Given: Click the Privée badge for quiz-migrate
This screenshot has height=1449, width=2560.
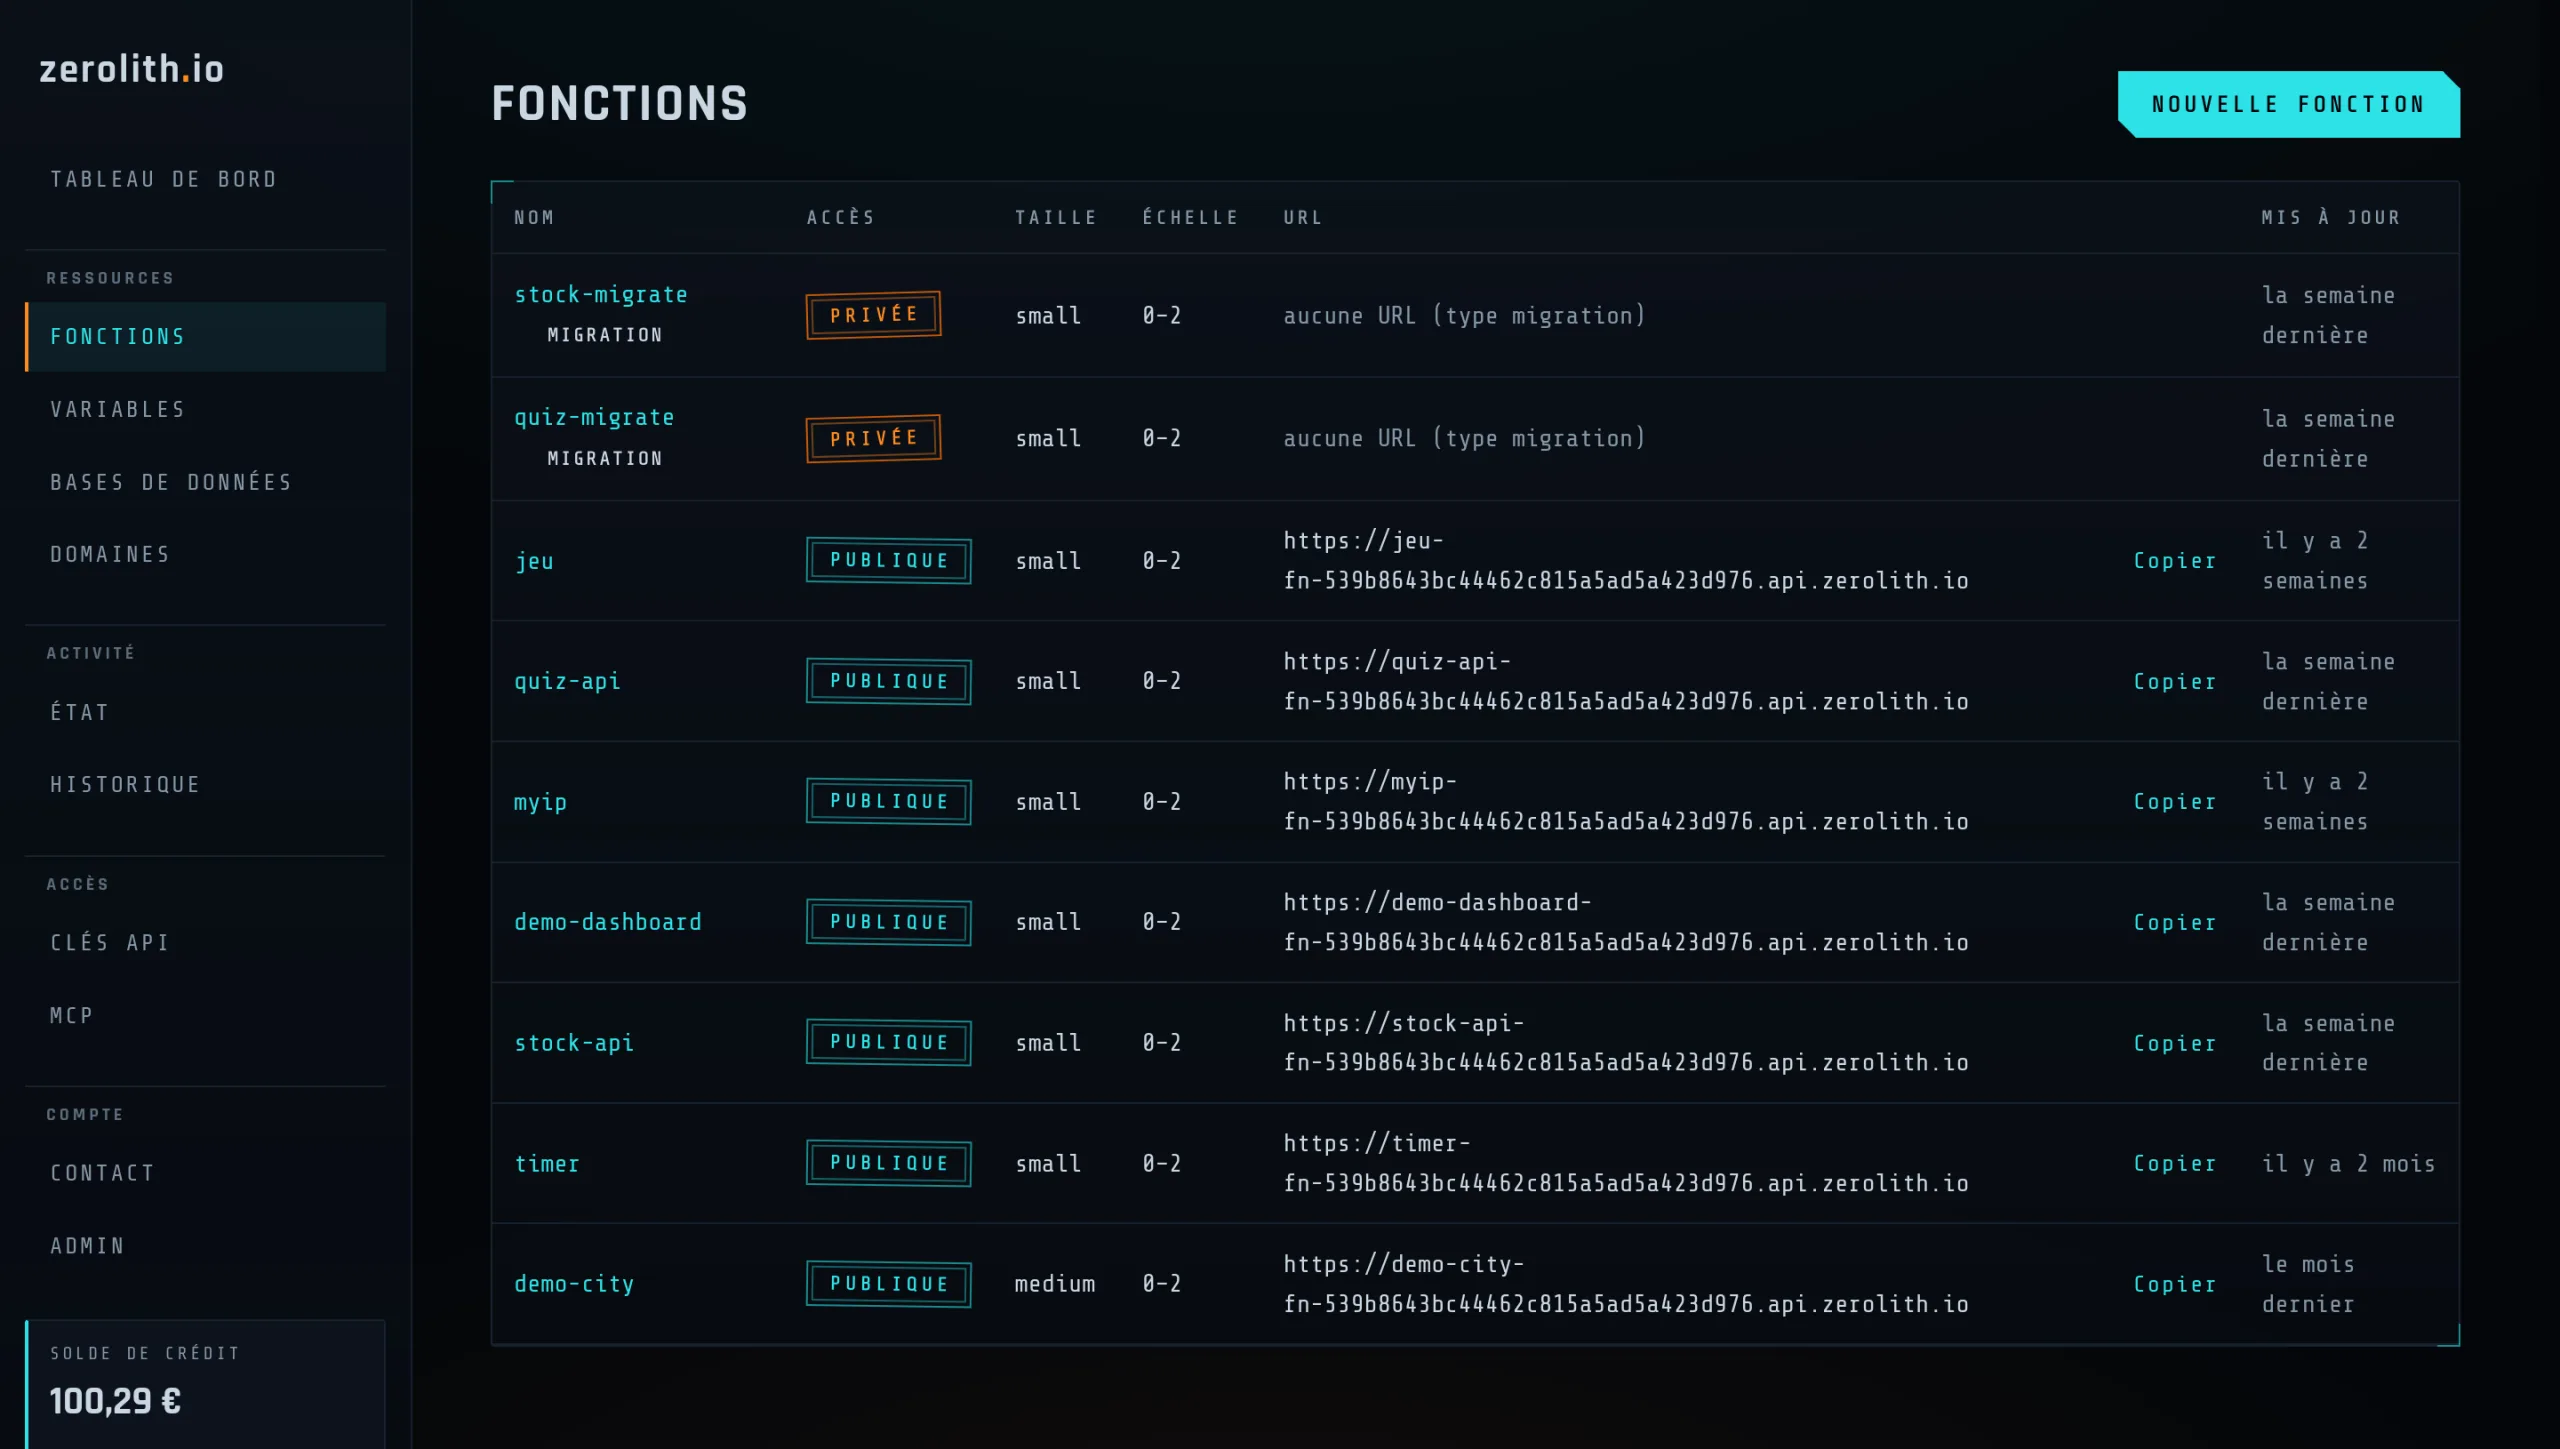Looking at the screenshot, I should click(x=873, y=439).
